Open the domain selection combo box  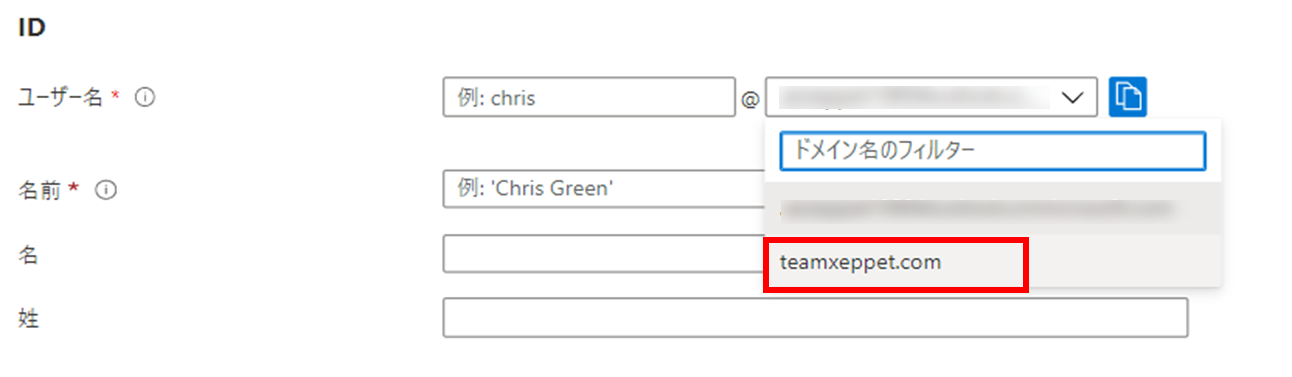(932, 97)
